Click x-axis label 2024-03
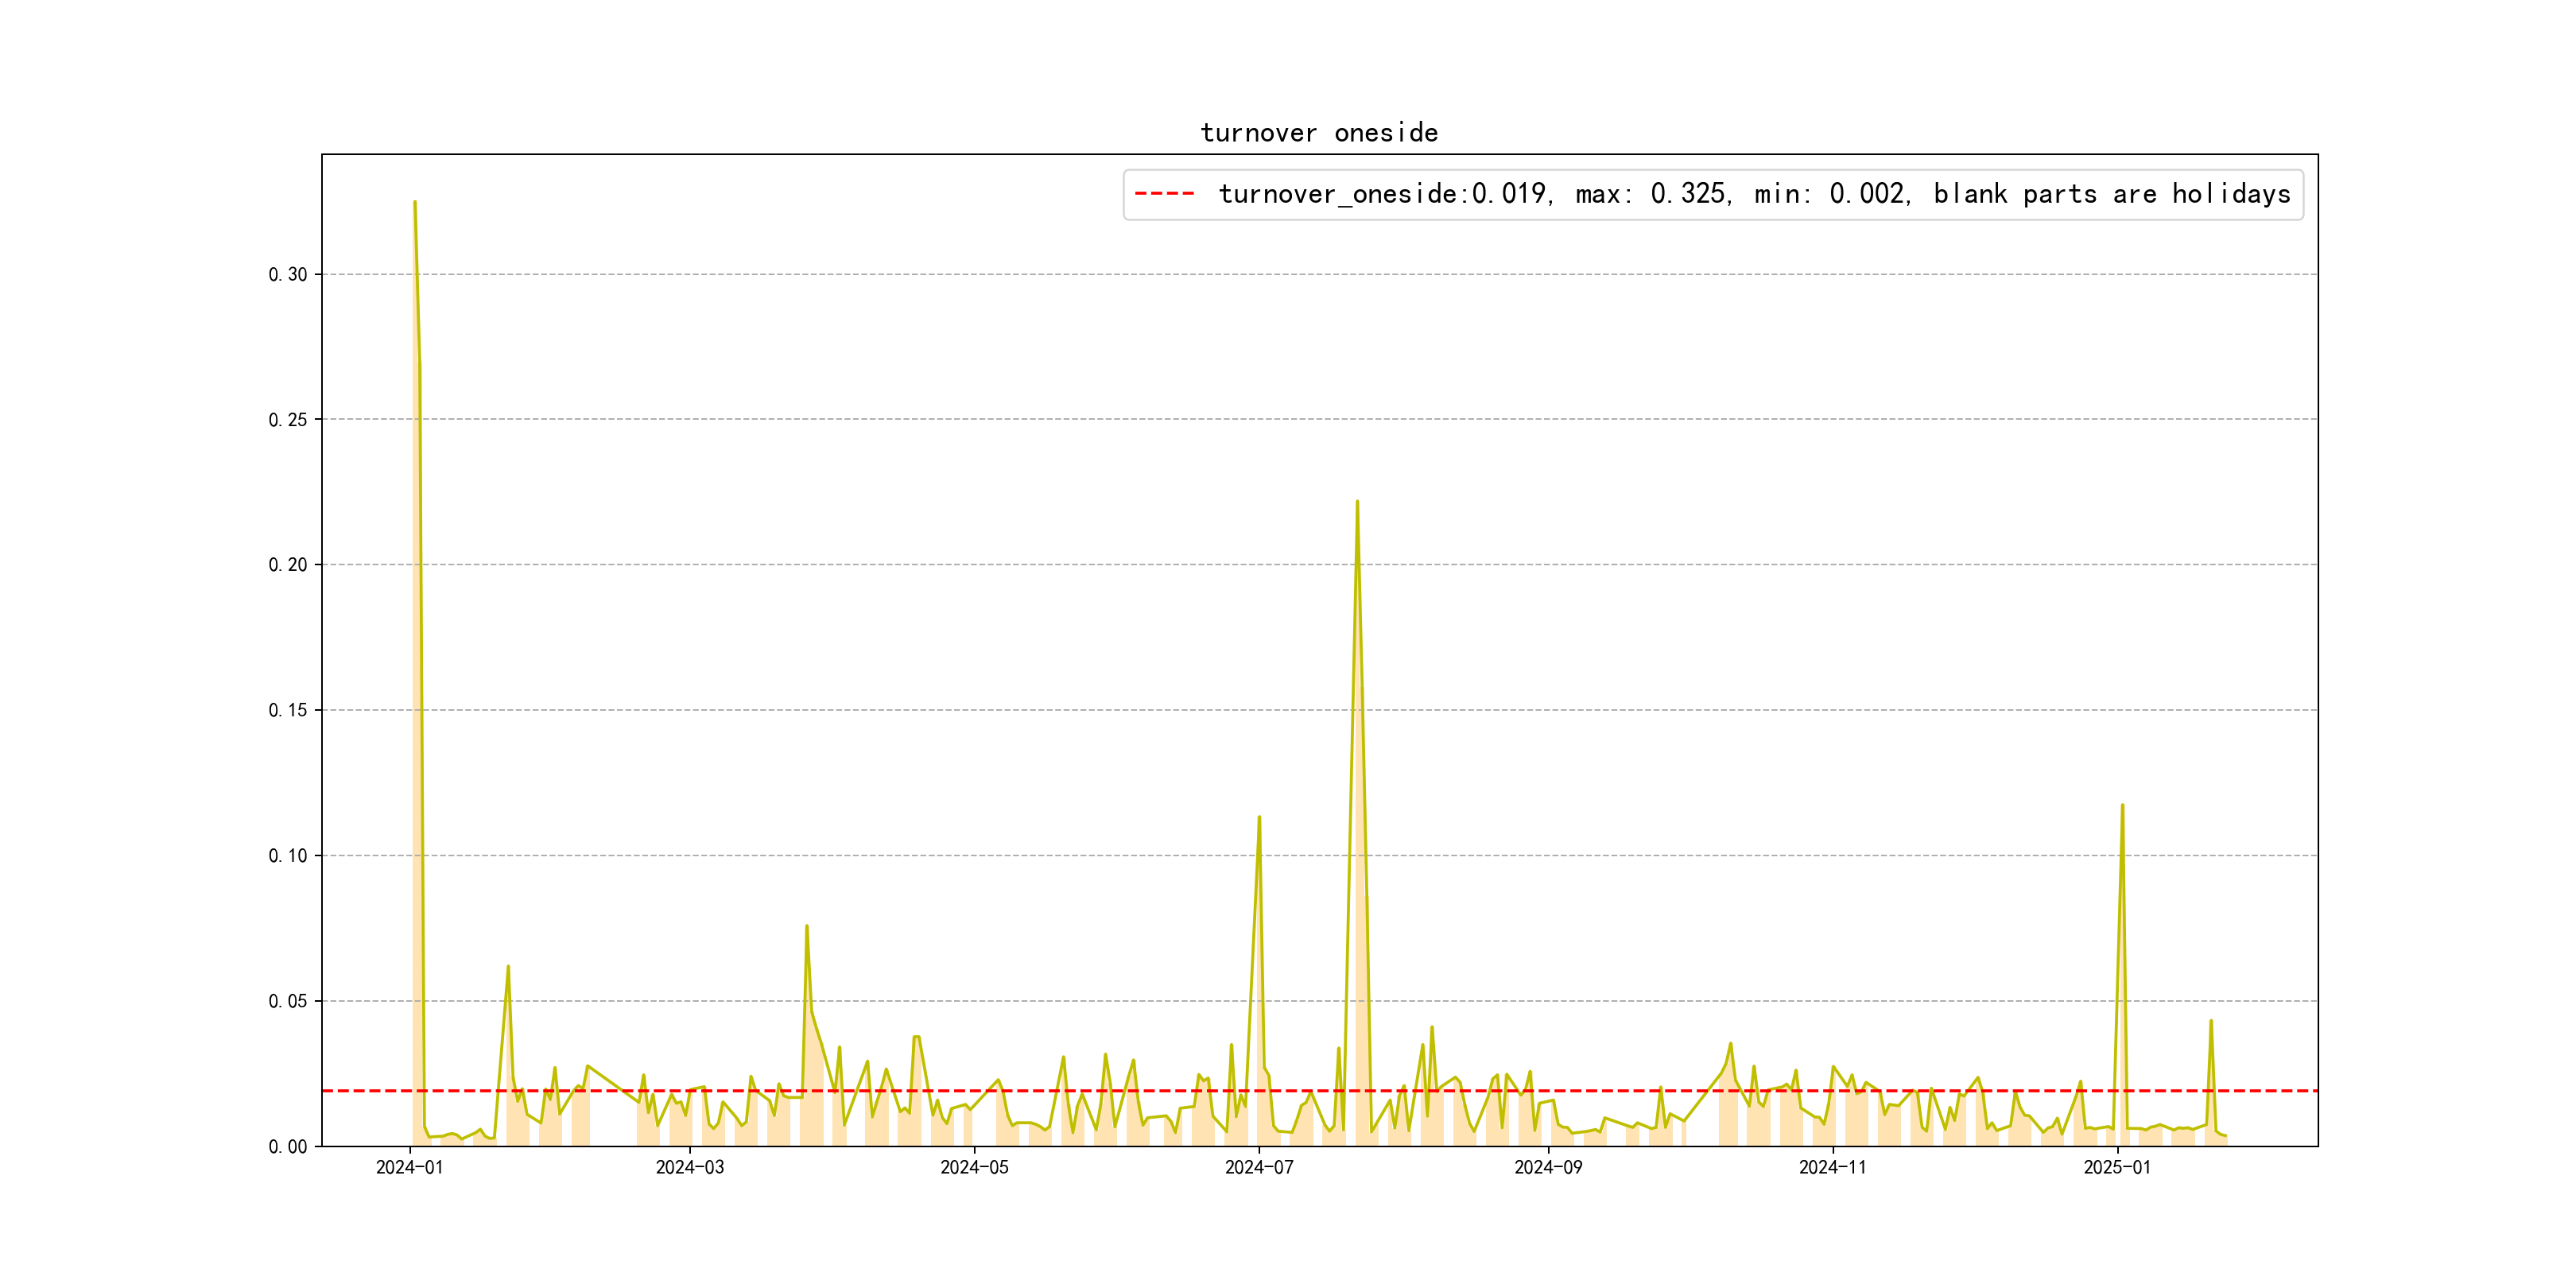Image resolution: width=2576 pixels, height=1288 pixels. pos(689,1168)
